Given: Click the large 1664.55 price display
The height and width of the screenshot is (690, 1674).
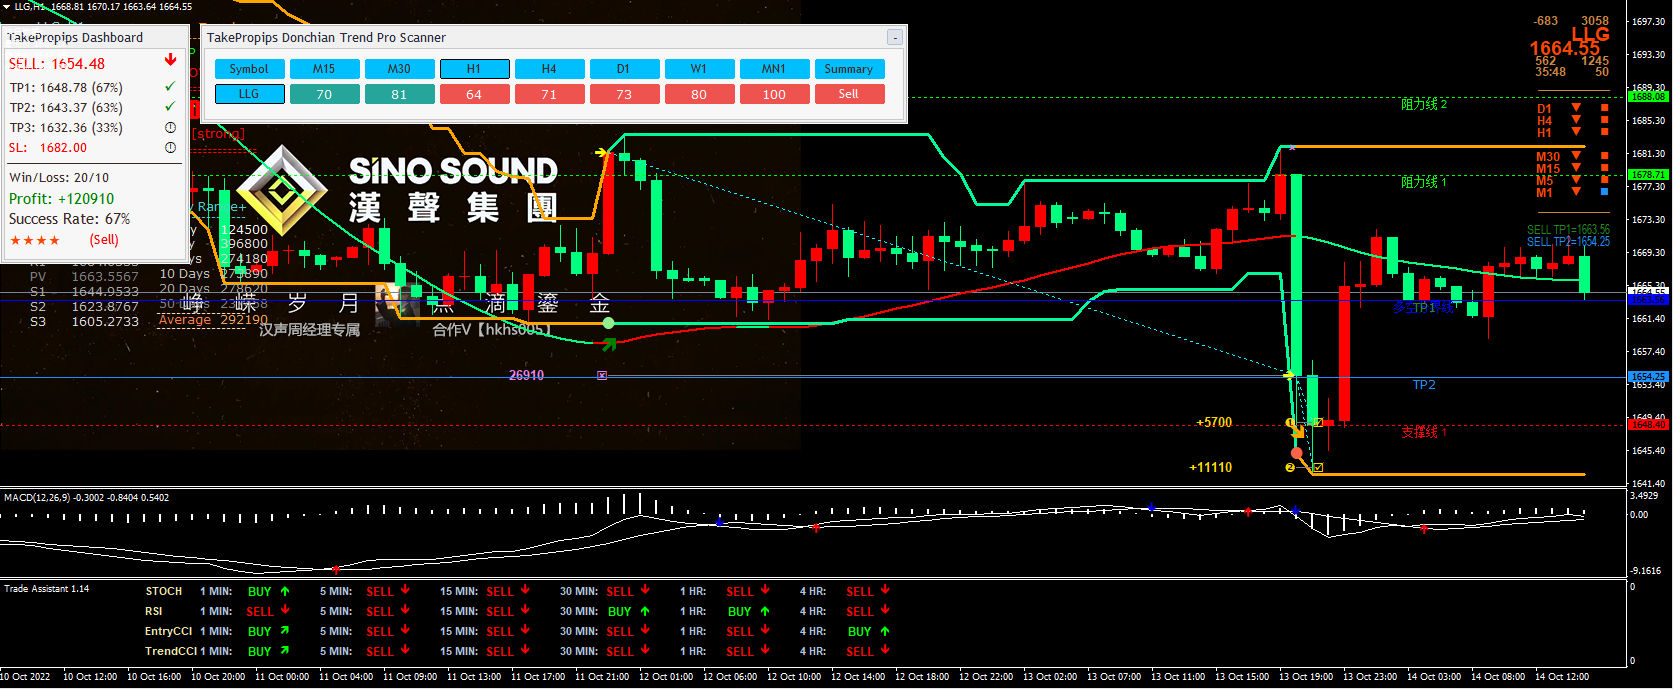Looking at the screenshot, I should [1565, 48].
